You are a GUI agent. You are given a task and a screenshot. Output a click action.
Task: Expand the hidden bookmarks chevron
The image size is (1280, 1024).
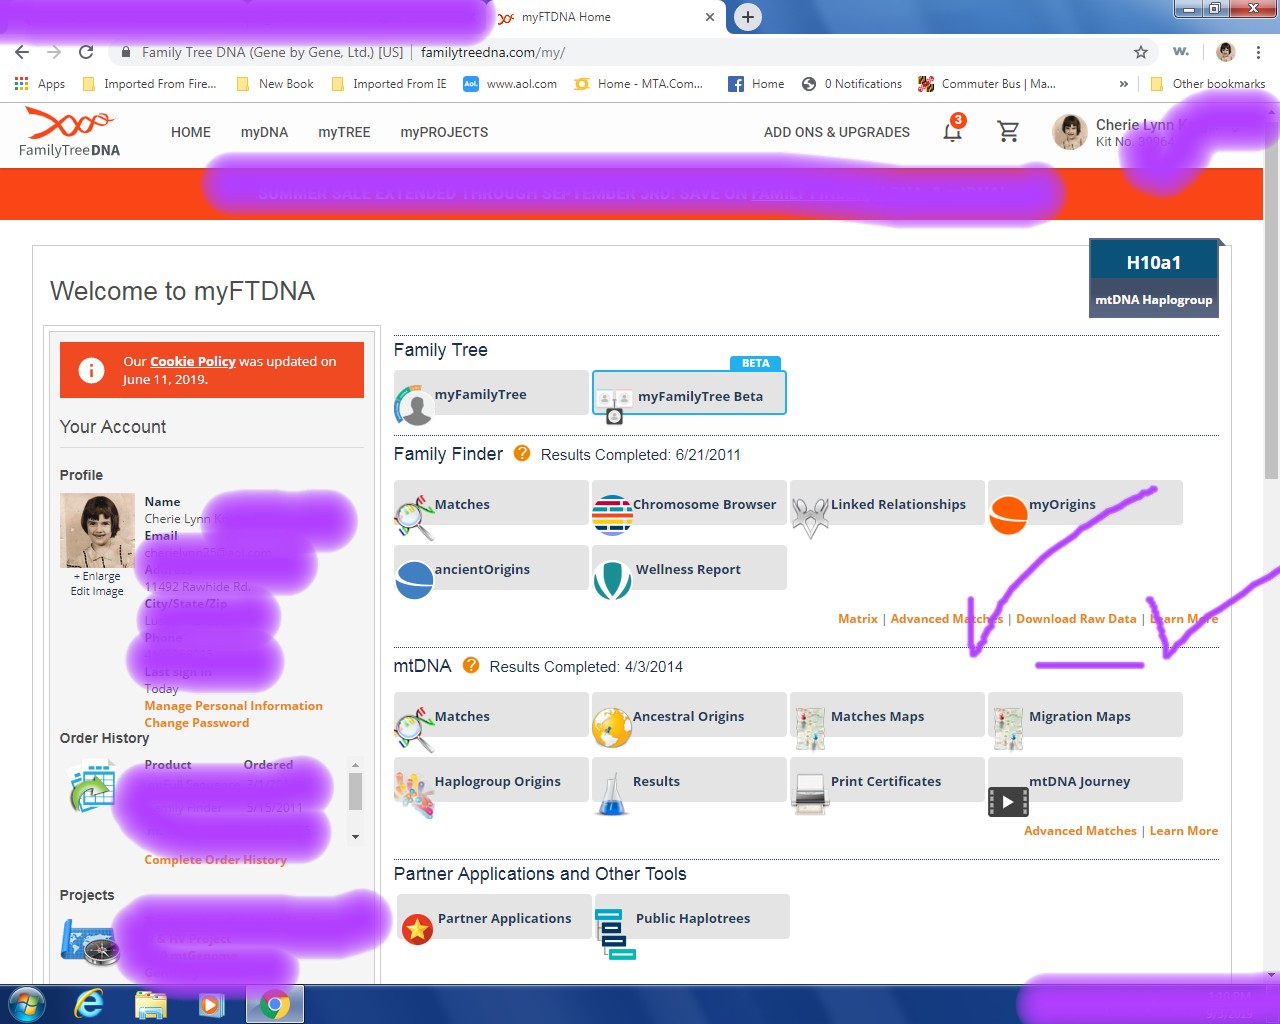tap(1124, 84)
